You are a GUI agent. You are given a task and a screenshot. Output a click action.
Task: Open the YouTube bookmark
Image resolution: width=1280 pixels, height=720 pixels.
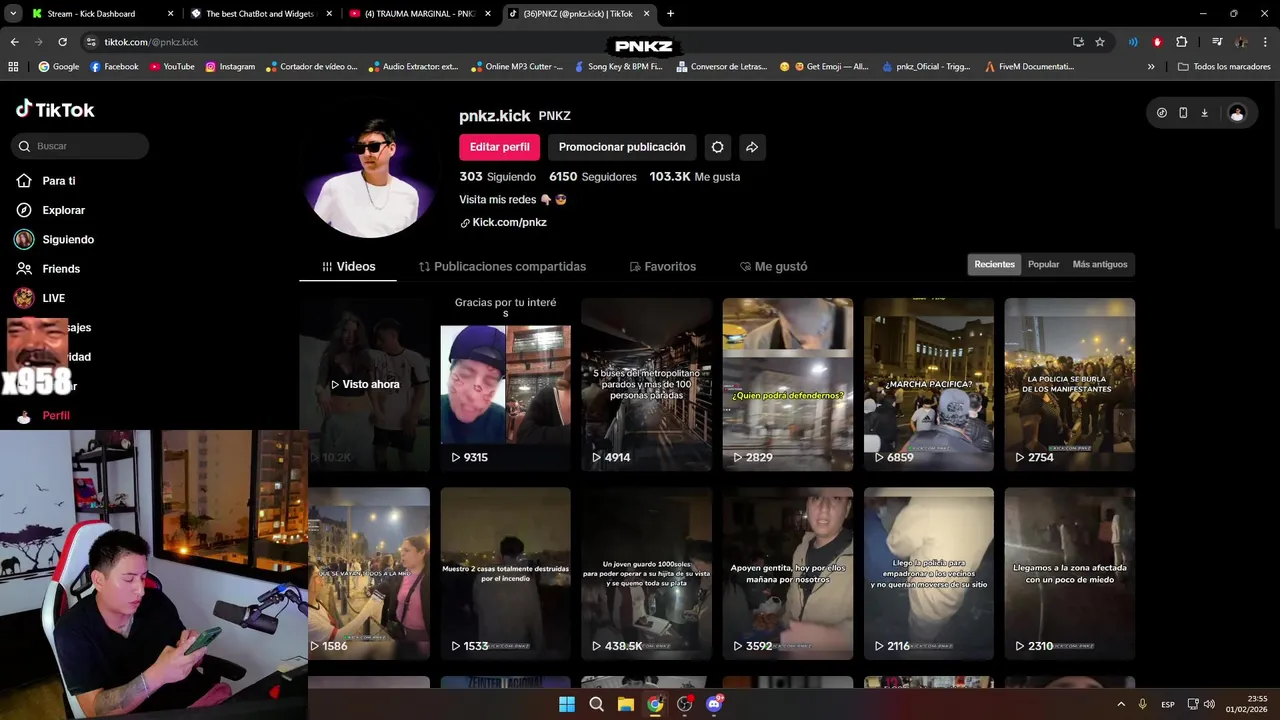pos(172,67)
